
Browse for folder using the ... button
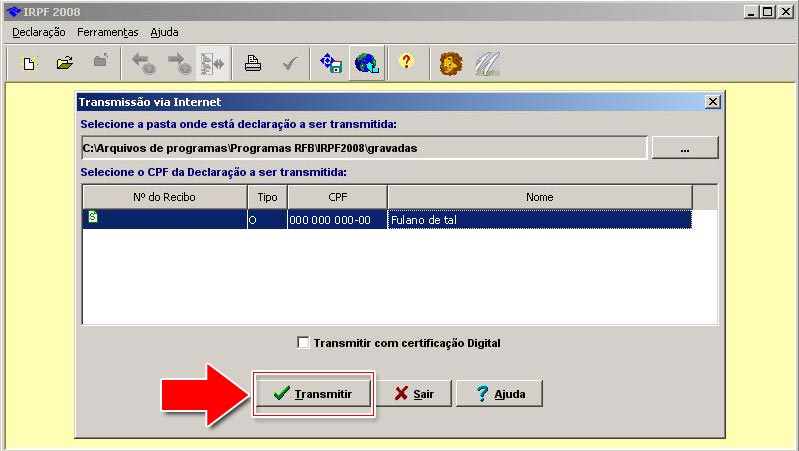[685, 148]
